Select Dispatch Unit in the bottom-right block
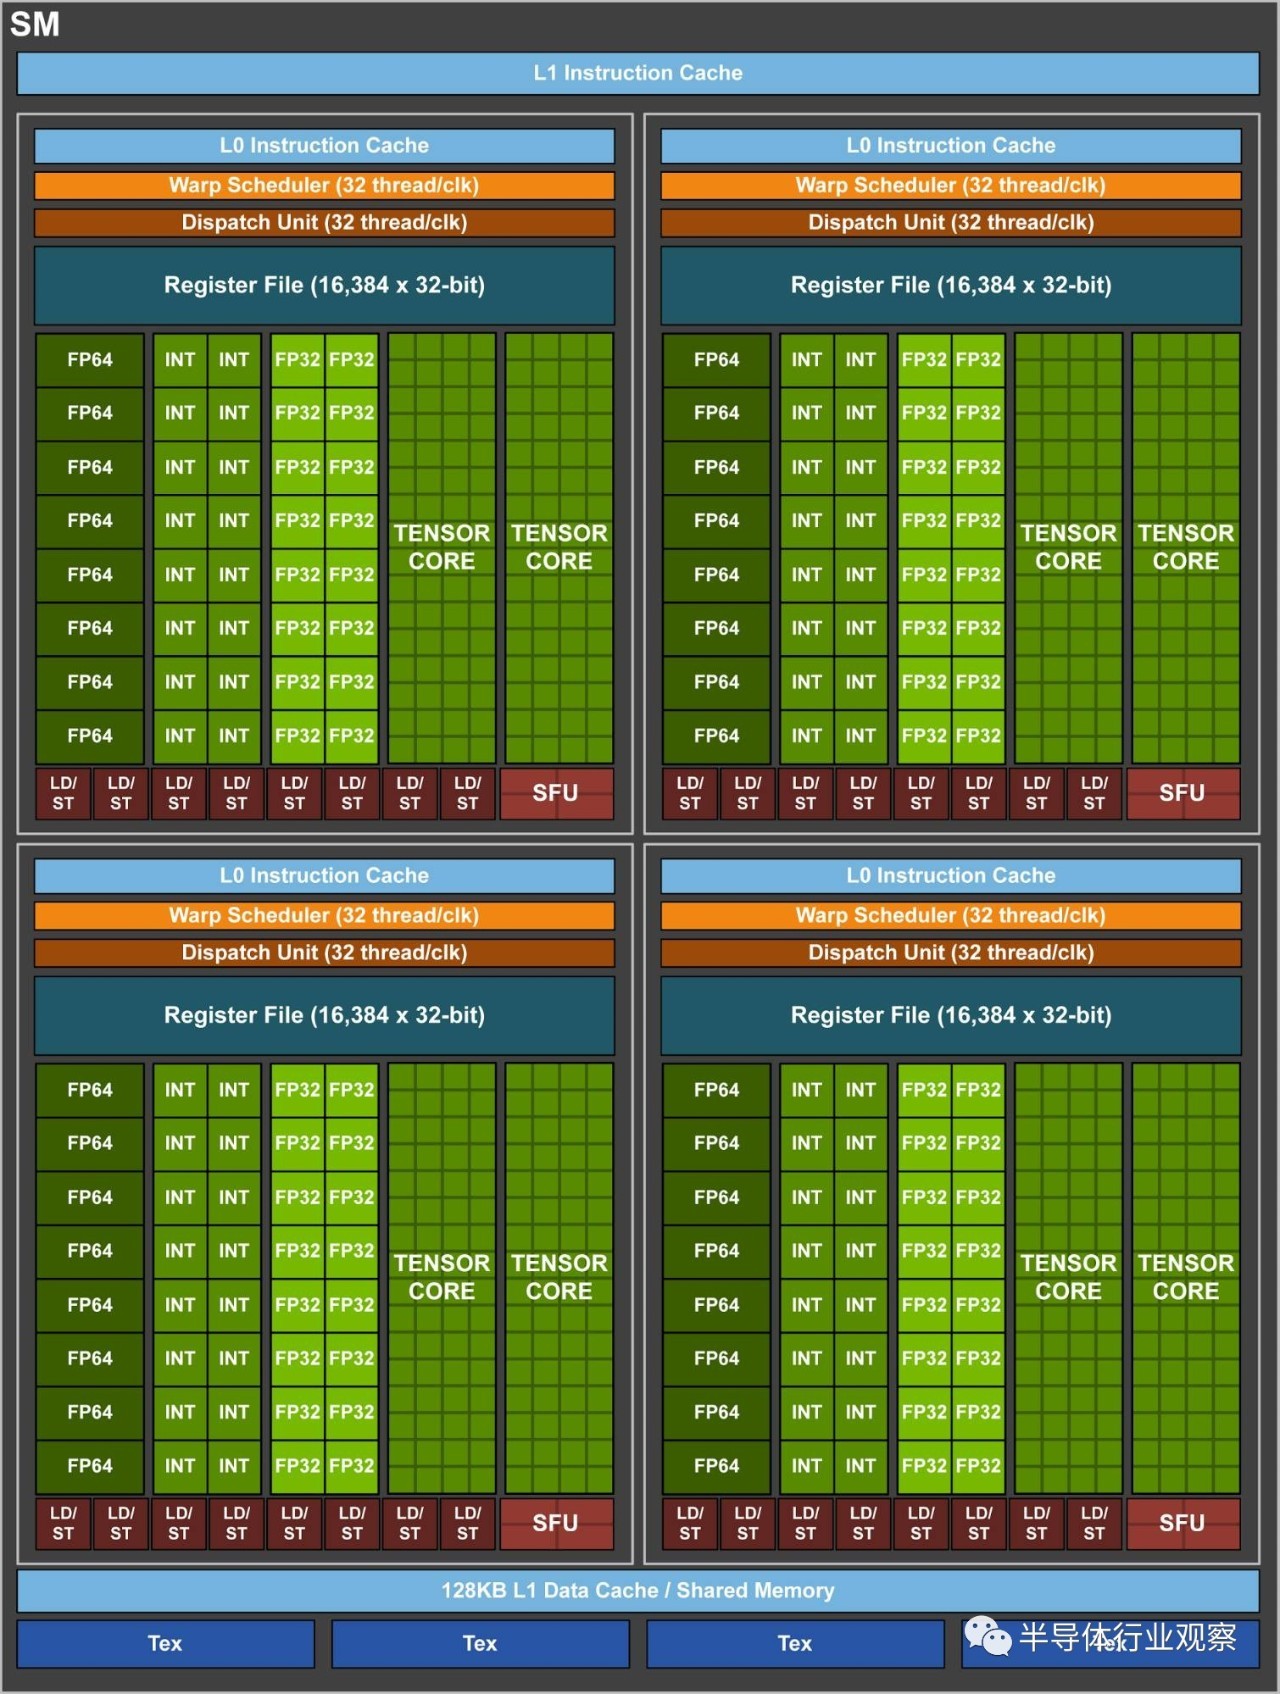This screenshot has height=1694, width=1280. pos(951,953)
